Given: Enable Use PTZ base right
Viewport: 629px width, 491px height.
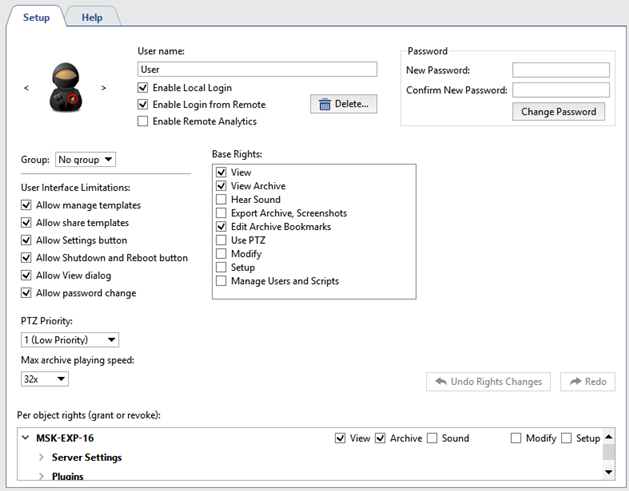Looking at the screenshot, I should [x=221, y=241].
